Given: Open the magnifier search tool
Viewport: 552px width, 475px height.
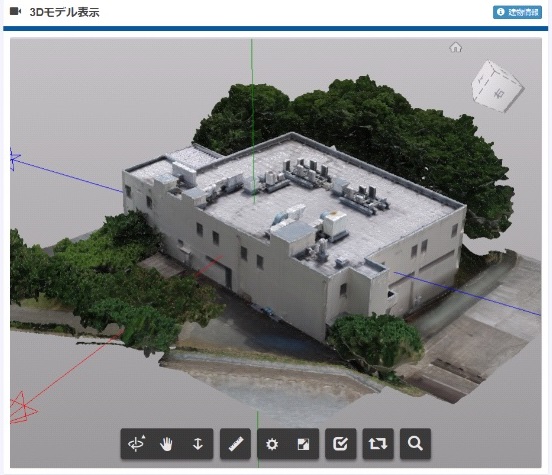Looking at the screenshot, I should (x=415, y=444).
